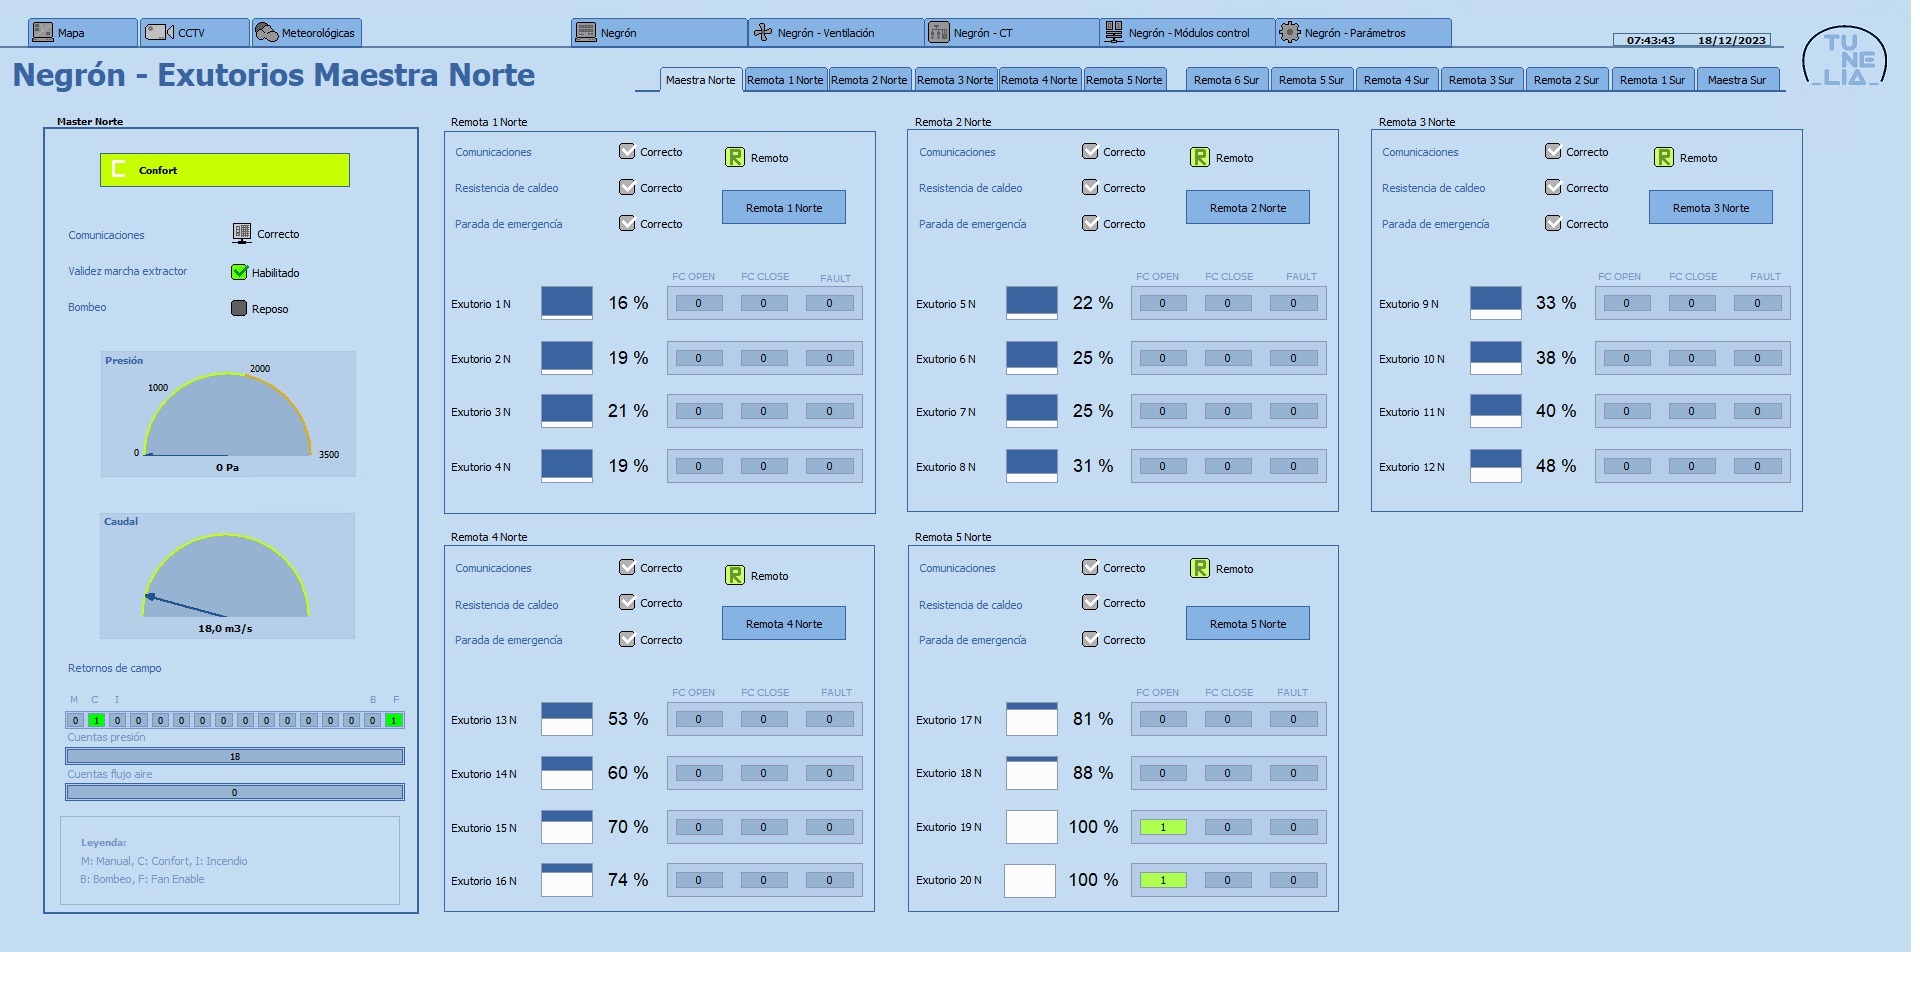The image size is (1920, 988).
Task: Click the Negrón - Módulos control icon
Action: tap(1113, 32)
